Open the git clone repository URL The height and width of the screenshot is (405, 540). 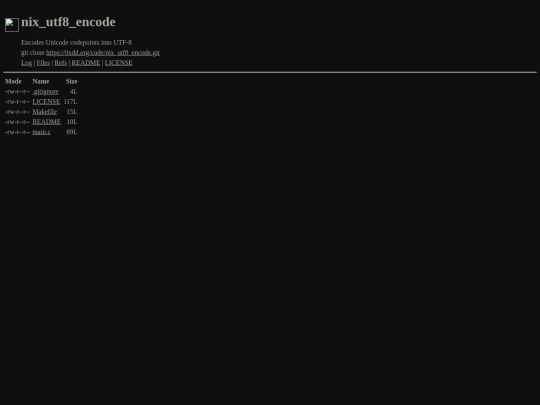coord(103,53)
